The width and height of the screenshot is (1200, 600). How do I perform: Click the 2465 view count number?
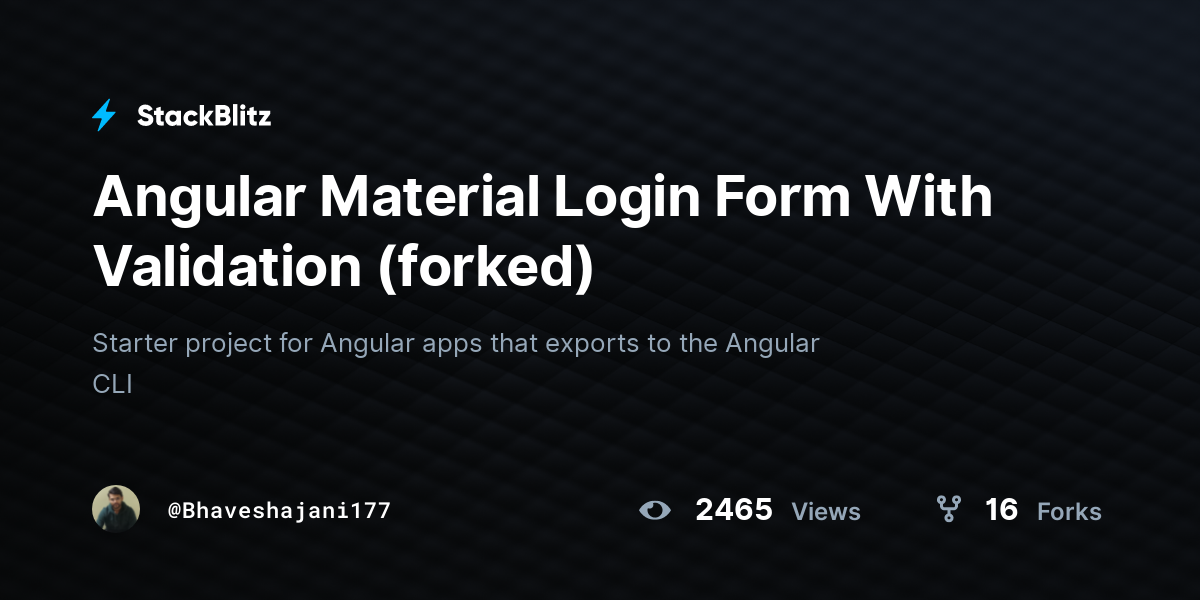coord(734,510)
